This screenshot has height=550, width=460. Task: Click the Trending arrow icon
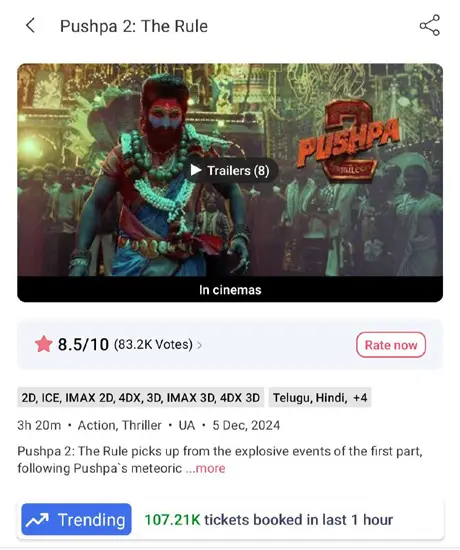click(37, 520)
